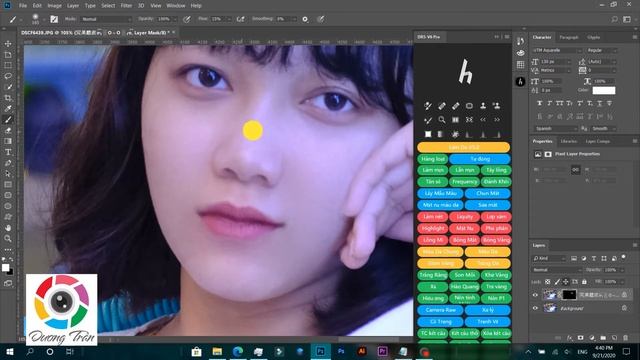
Task: Open Photoshop from the Windows taskbar
Action: [x=320, y=351]
